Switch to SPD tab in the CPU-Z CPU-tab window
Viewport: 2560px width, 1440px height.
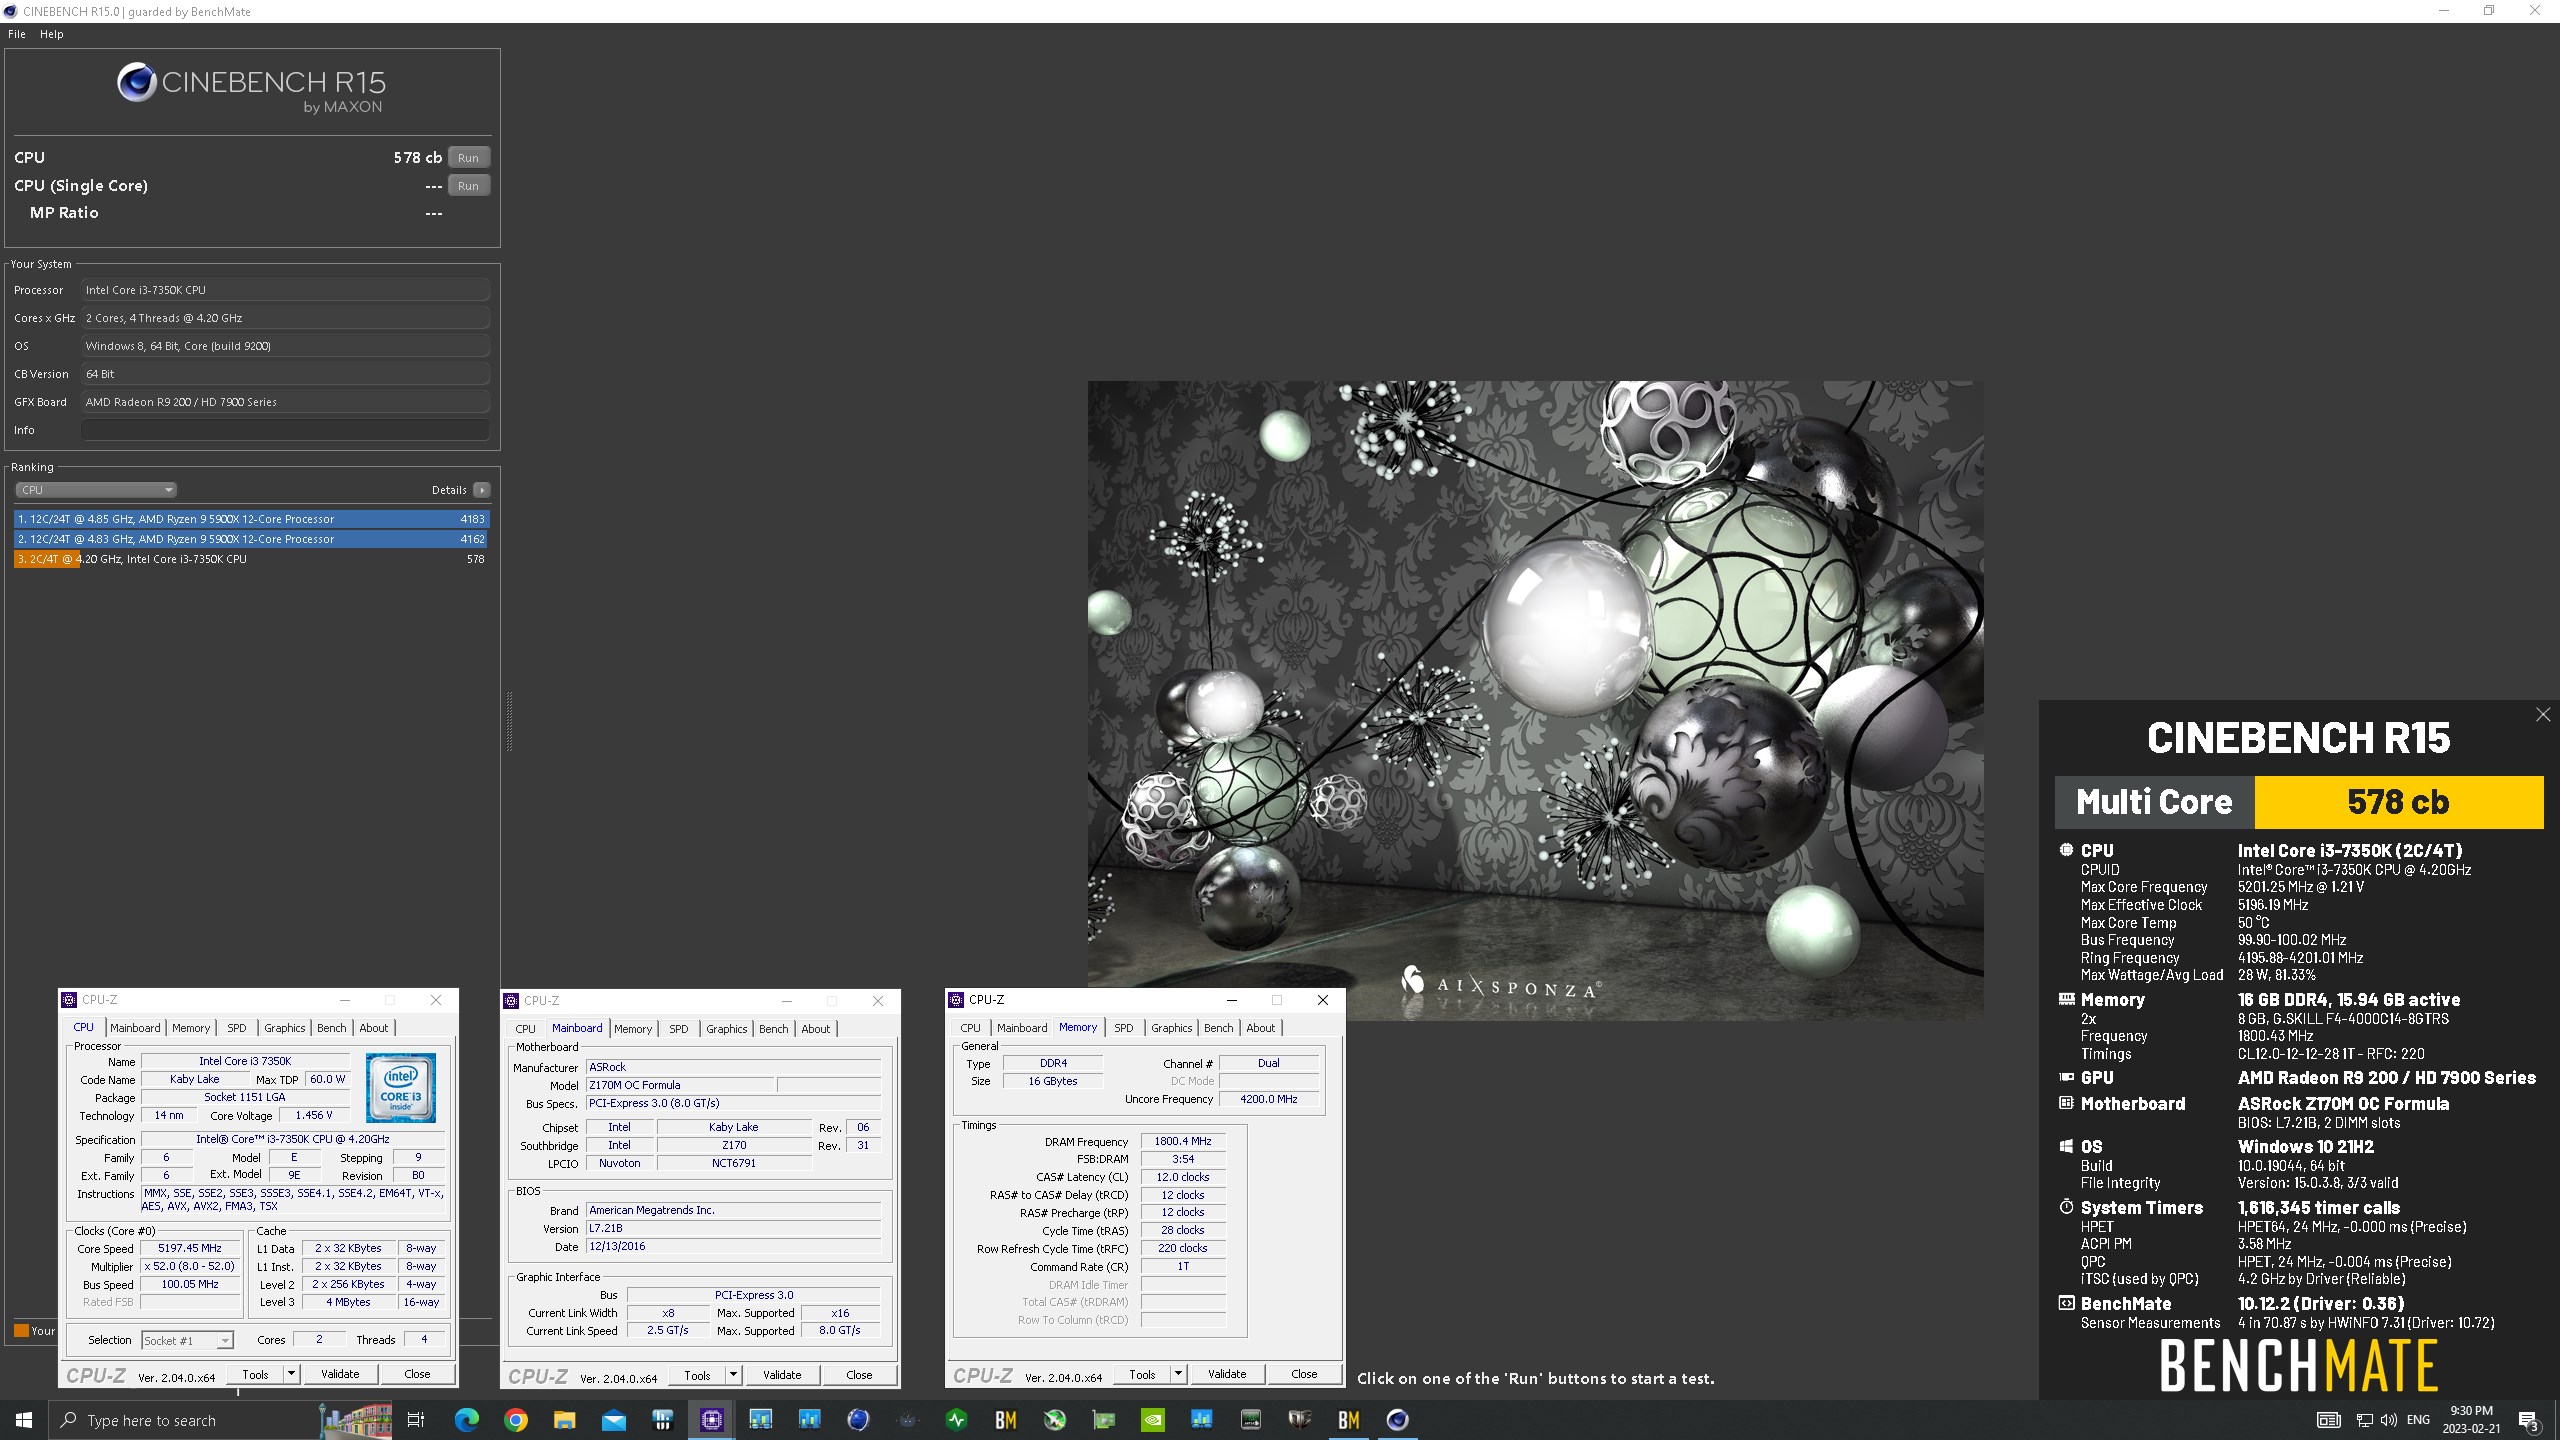(237, 1028)
